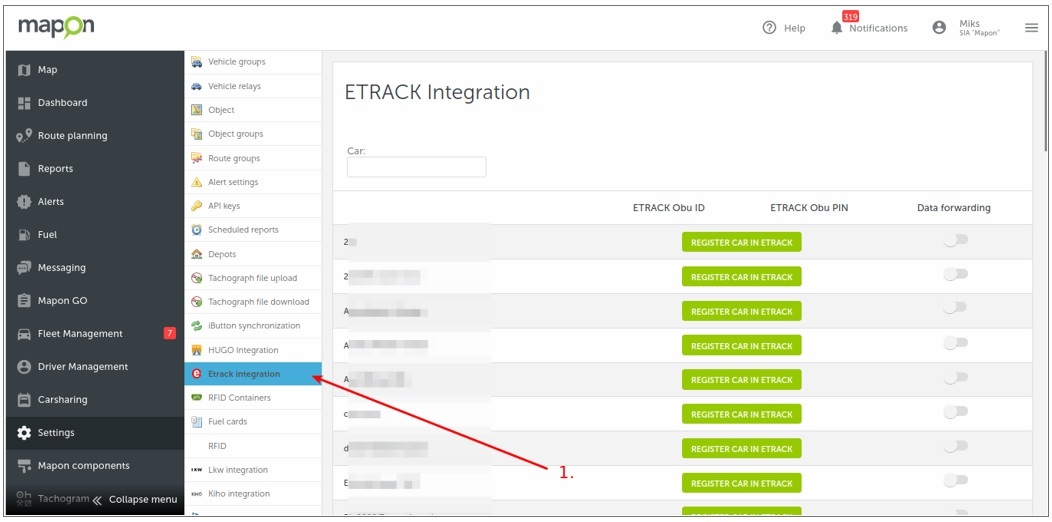Click the Dashboard tiles icon
Image resolution: width=1052 pixels, height=522 pixels.
tap(24, 103)
